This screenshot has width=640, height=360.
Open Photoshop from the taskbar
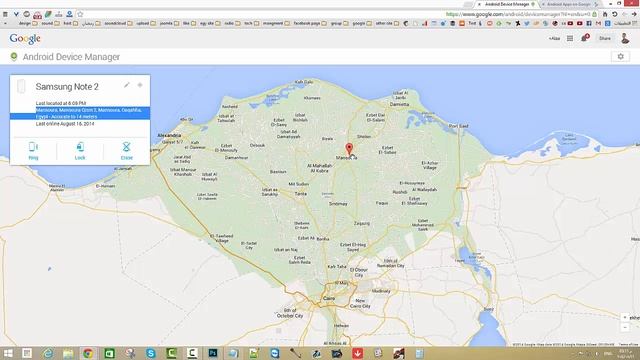(213, 353)
